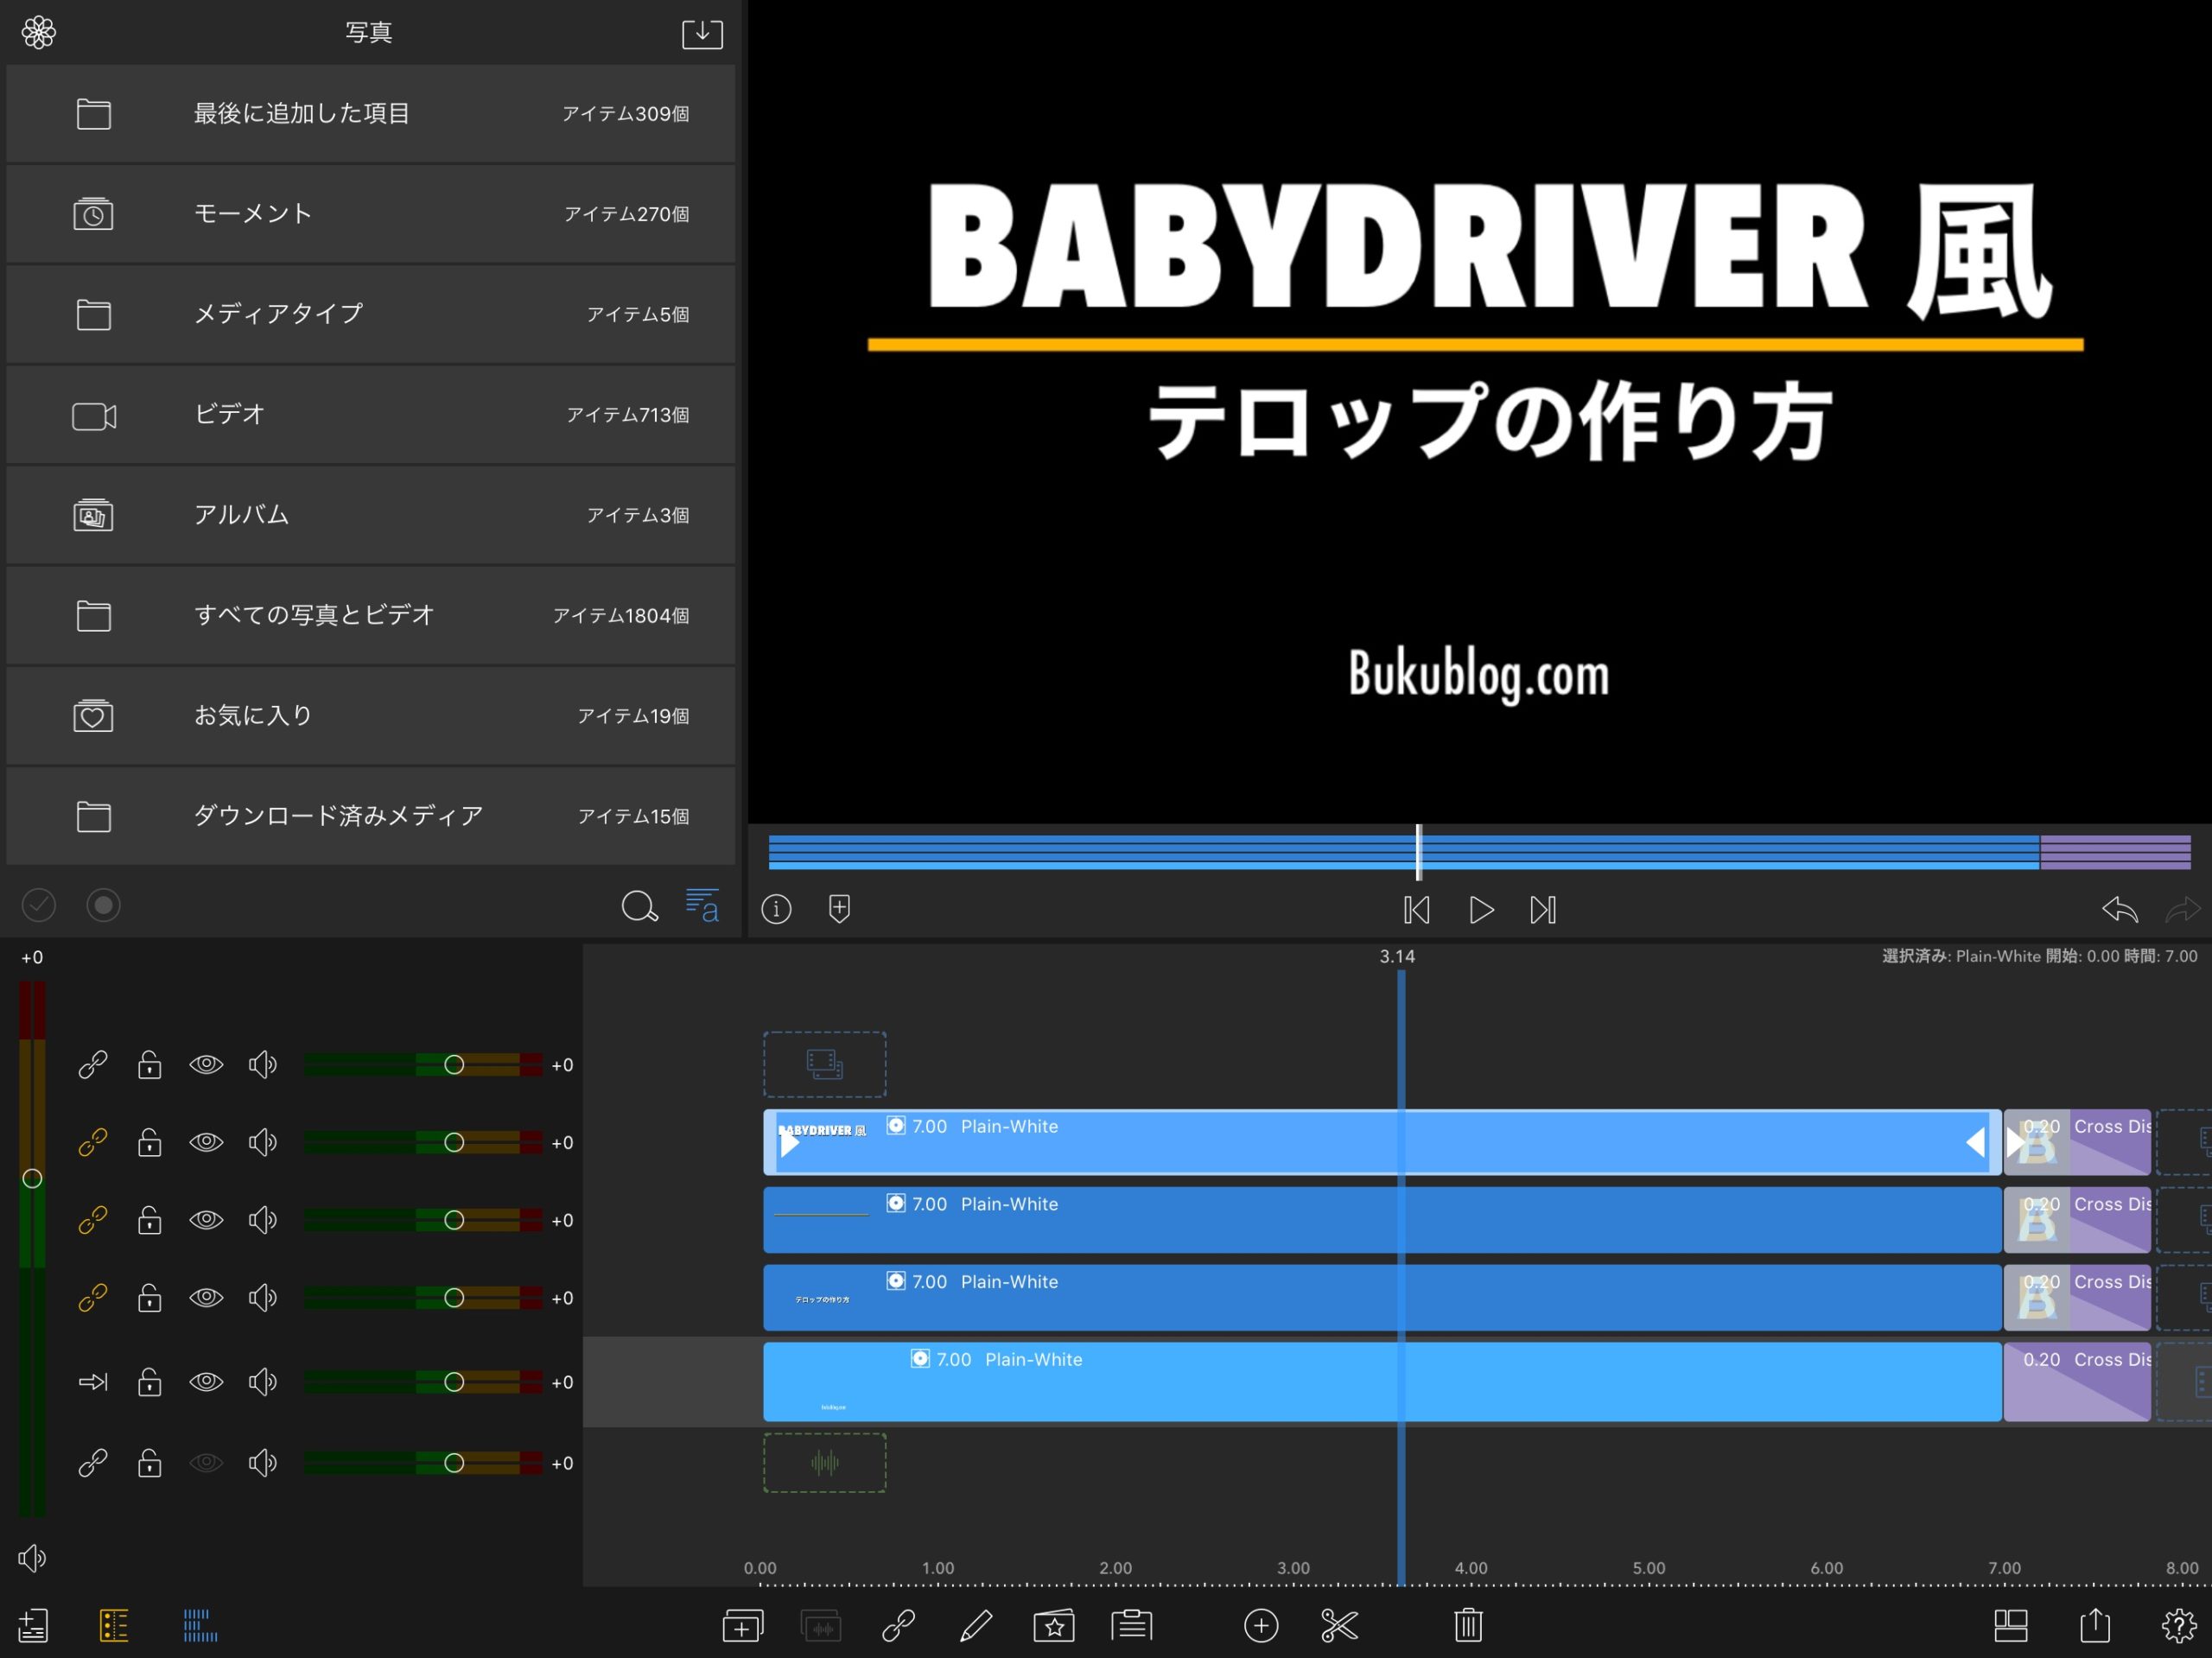
Task: Toggle audio mixer bars view (blue)
Action: [x=200, y=1625]
